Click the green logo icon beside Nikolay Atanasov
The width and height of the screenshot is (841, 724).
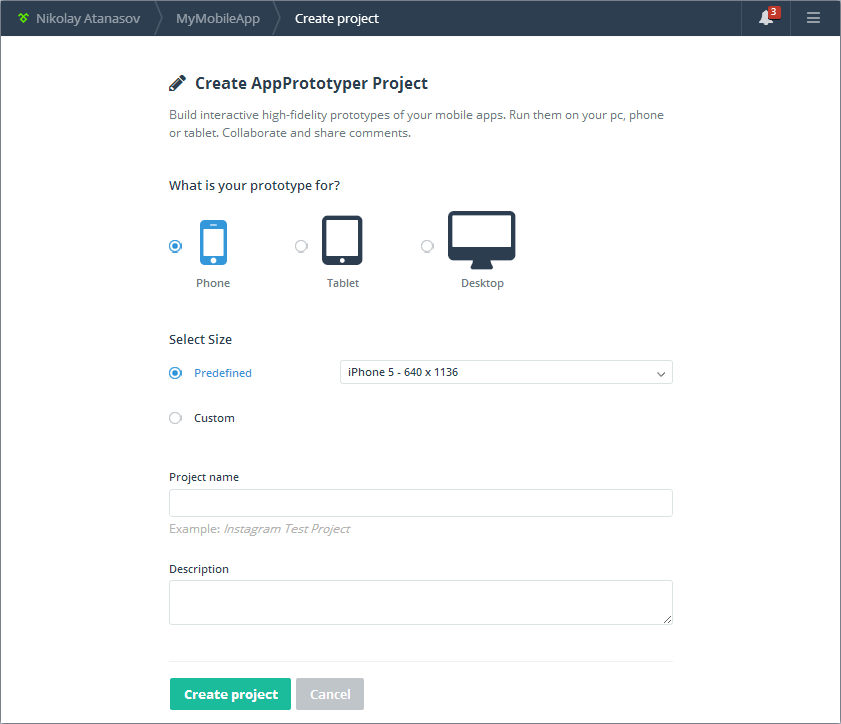(x=23, y=18)
